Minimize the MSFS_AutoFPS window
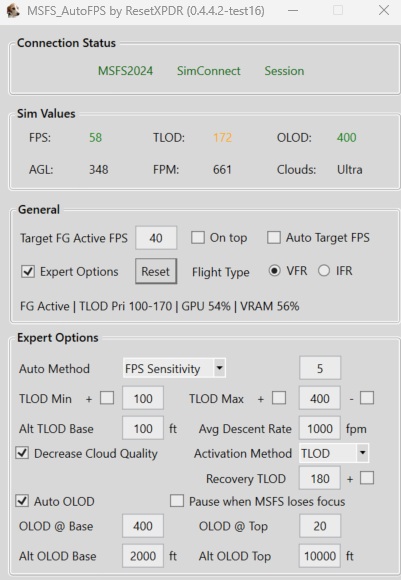Viewport: 401px width, 580px height. [x=293, y=10]
